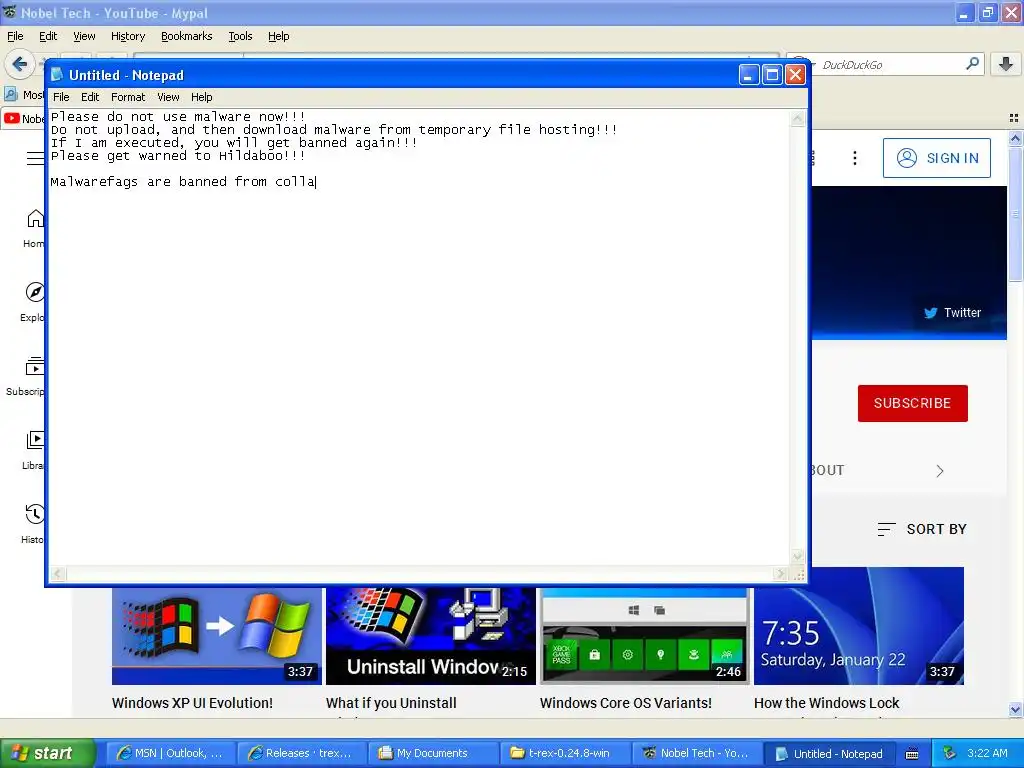Click the tray icon beside the clock
The height and width of the screenshot is (768, 1024).
[x=948, y=753]
